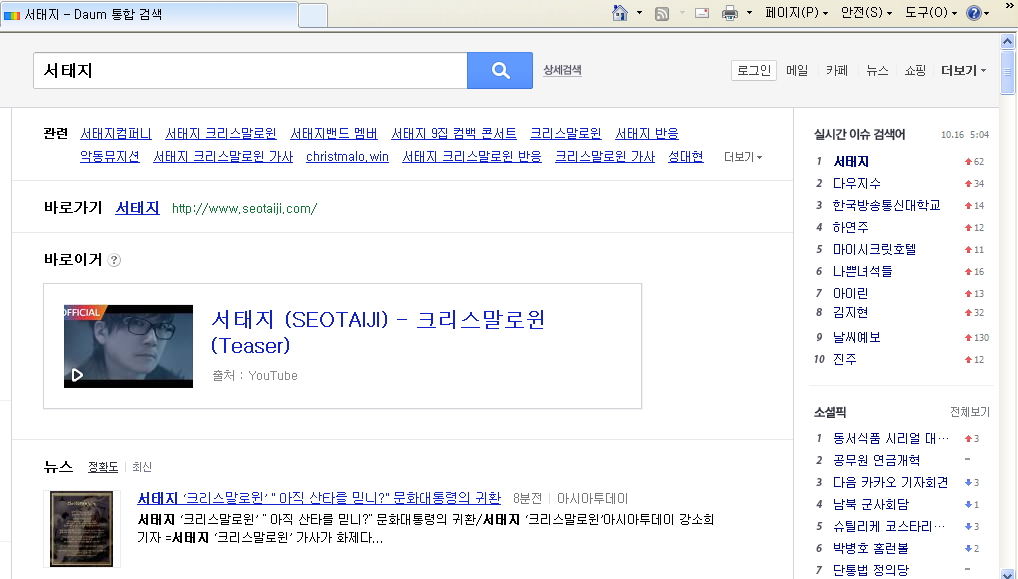Expand the Print button dropdown arrow
The image size is (1018, 579).
(749, 13)
